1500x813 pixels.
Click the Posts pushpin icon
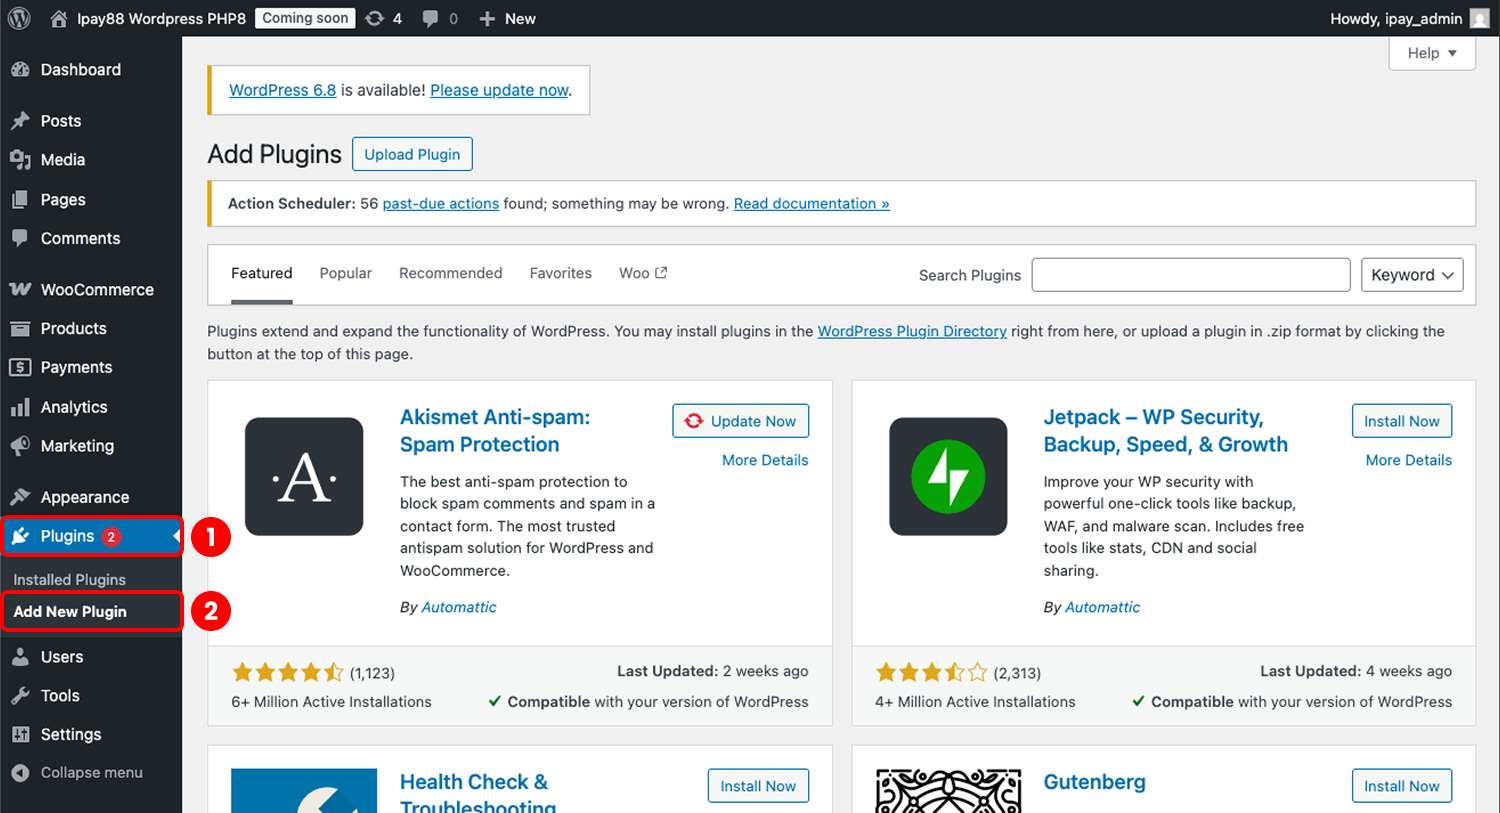[20, 121]
